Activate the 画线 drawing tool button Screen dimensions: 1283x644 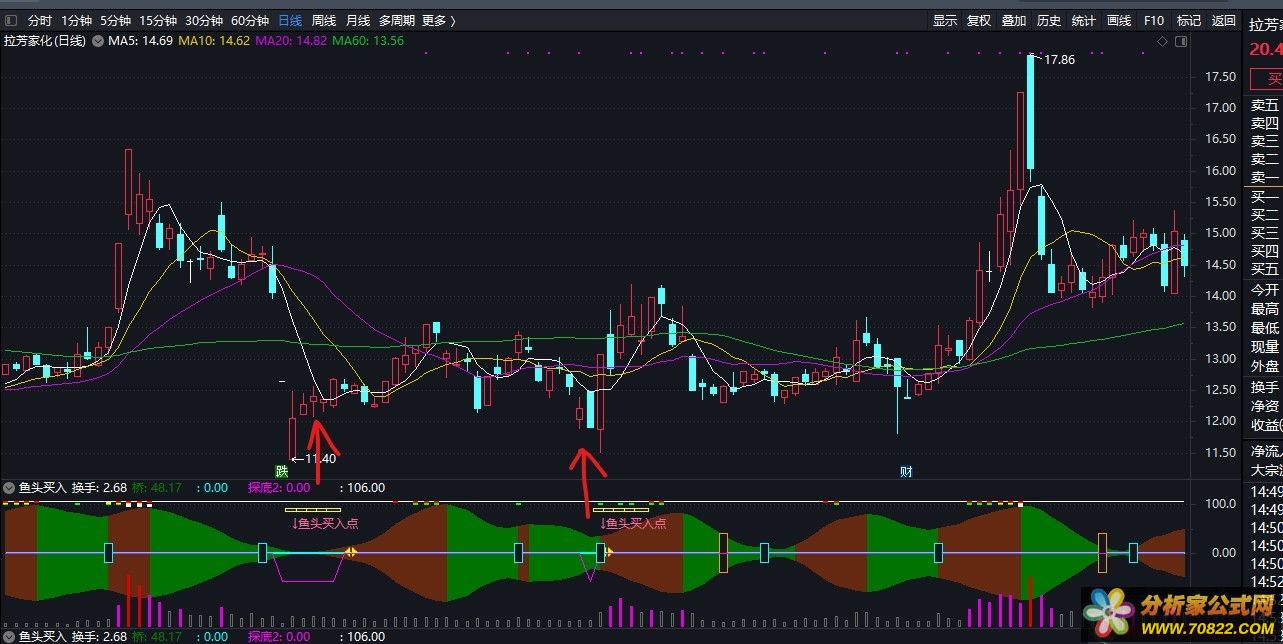click(1119, 20)
